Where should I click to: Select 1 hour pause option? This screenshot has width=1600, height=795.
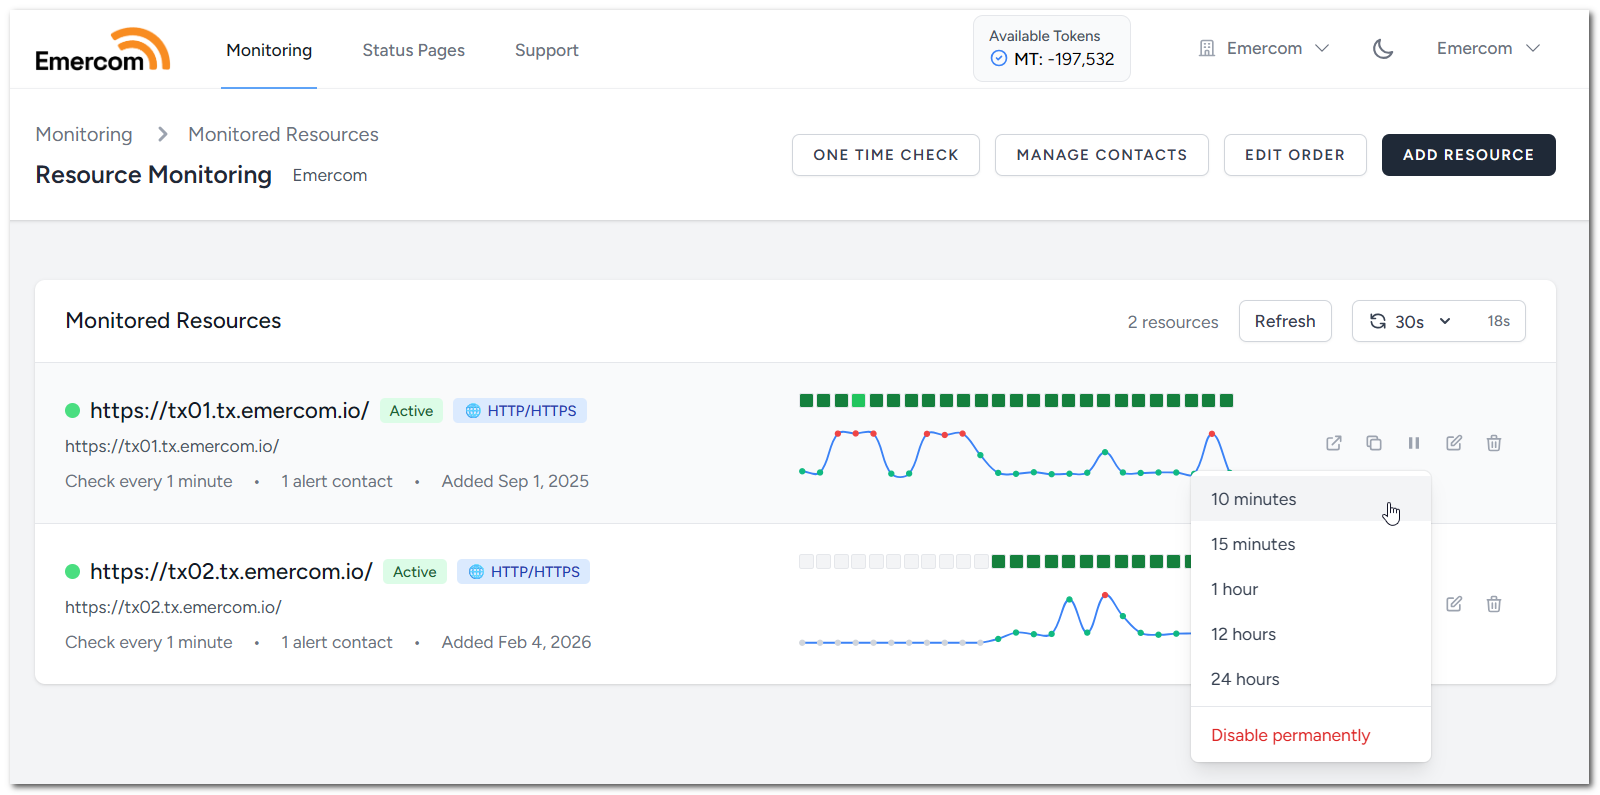pos(1311,589)
